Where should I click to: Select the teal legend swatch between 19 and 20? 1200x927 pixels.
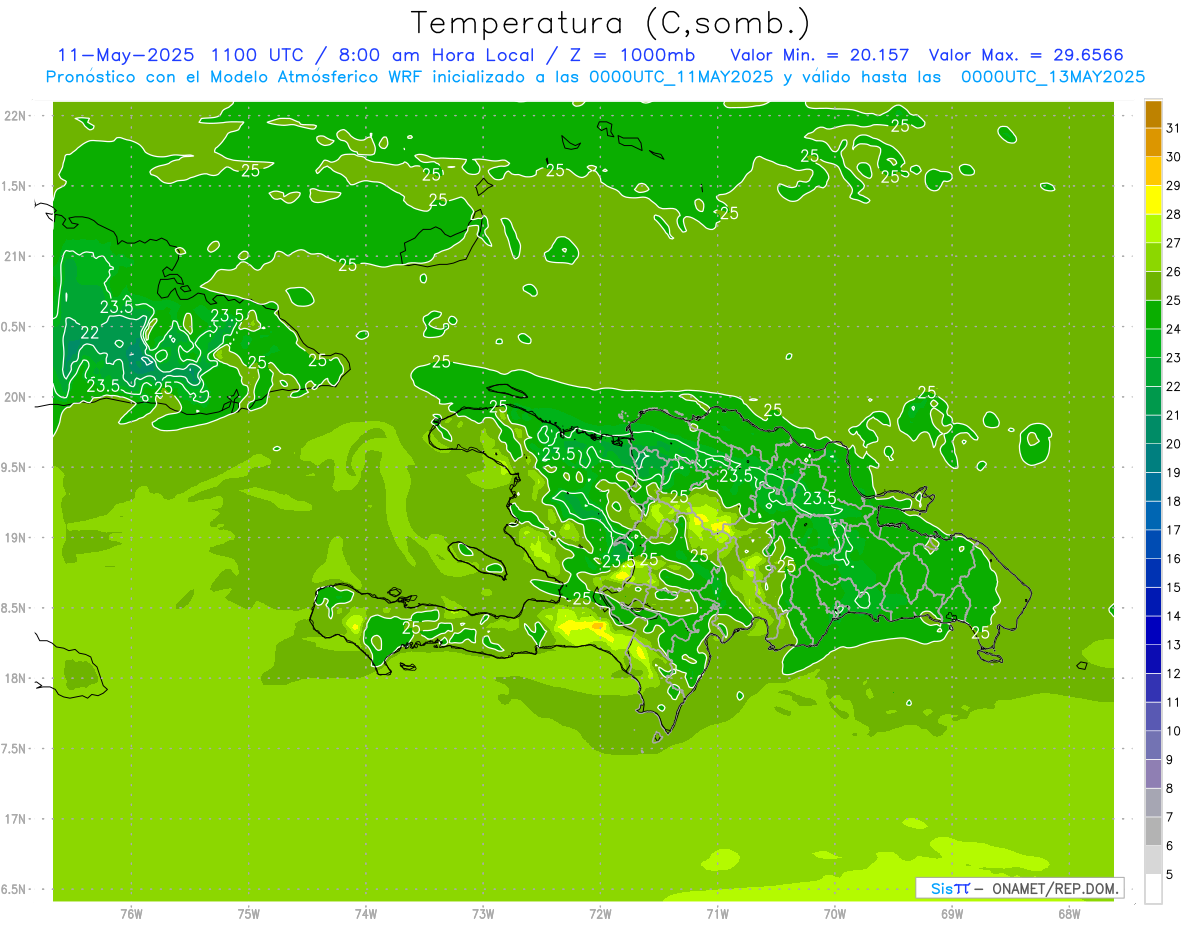click(x=1153, y=459)
